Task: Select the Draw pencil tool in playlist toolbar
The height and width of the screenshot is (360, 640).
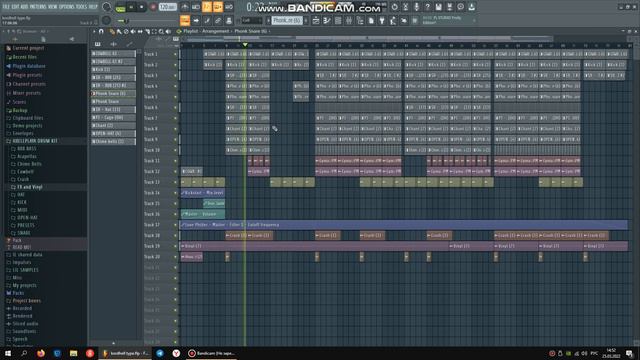Action: pyautogui.click(x=112, y=31)
